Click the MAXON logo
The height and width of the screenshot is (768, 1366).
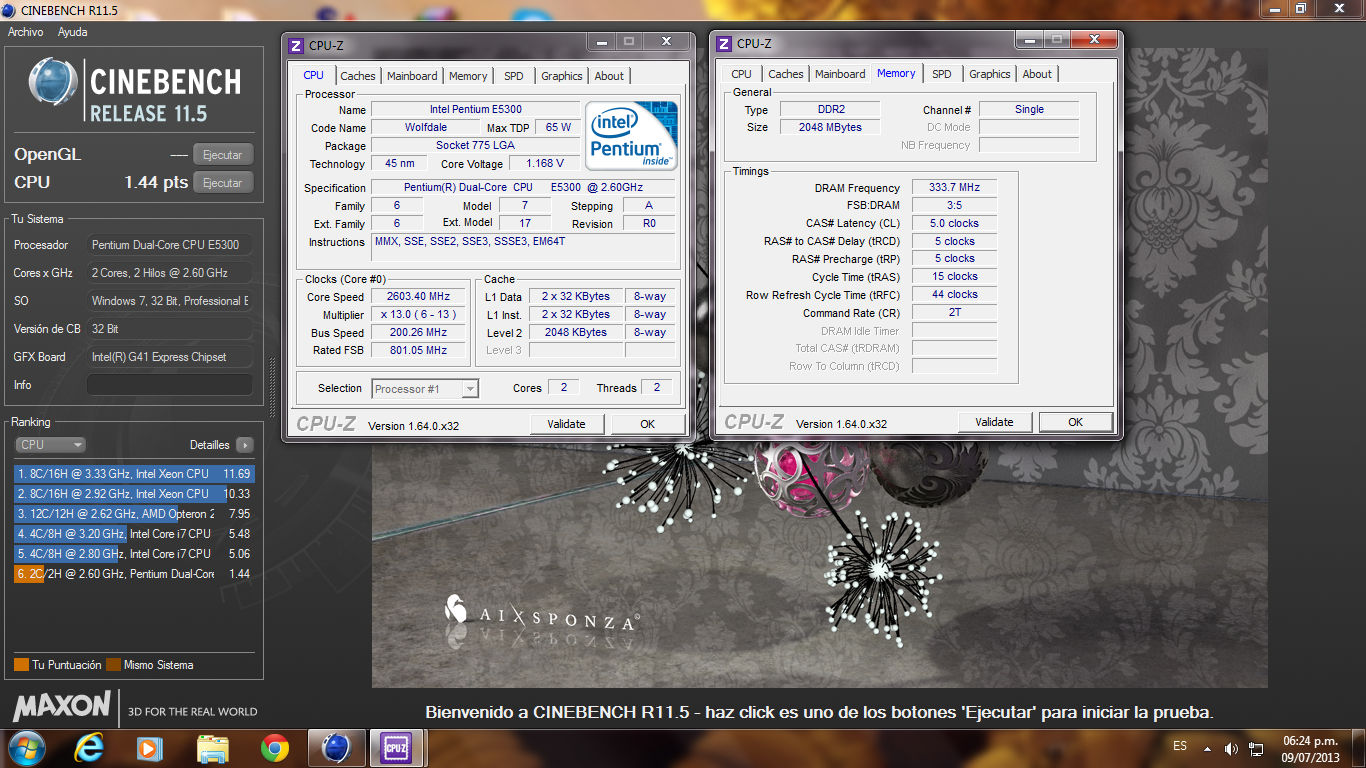(x=62, y=706)
